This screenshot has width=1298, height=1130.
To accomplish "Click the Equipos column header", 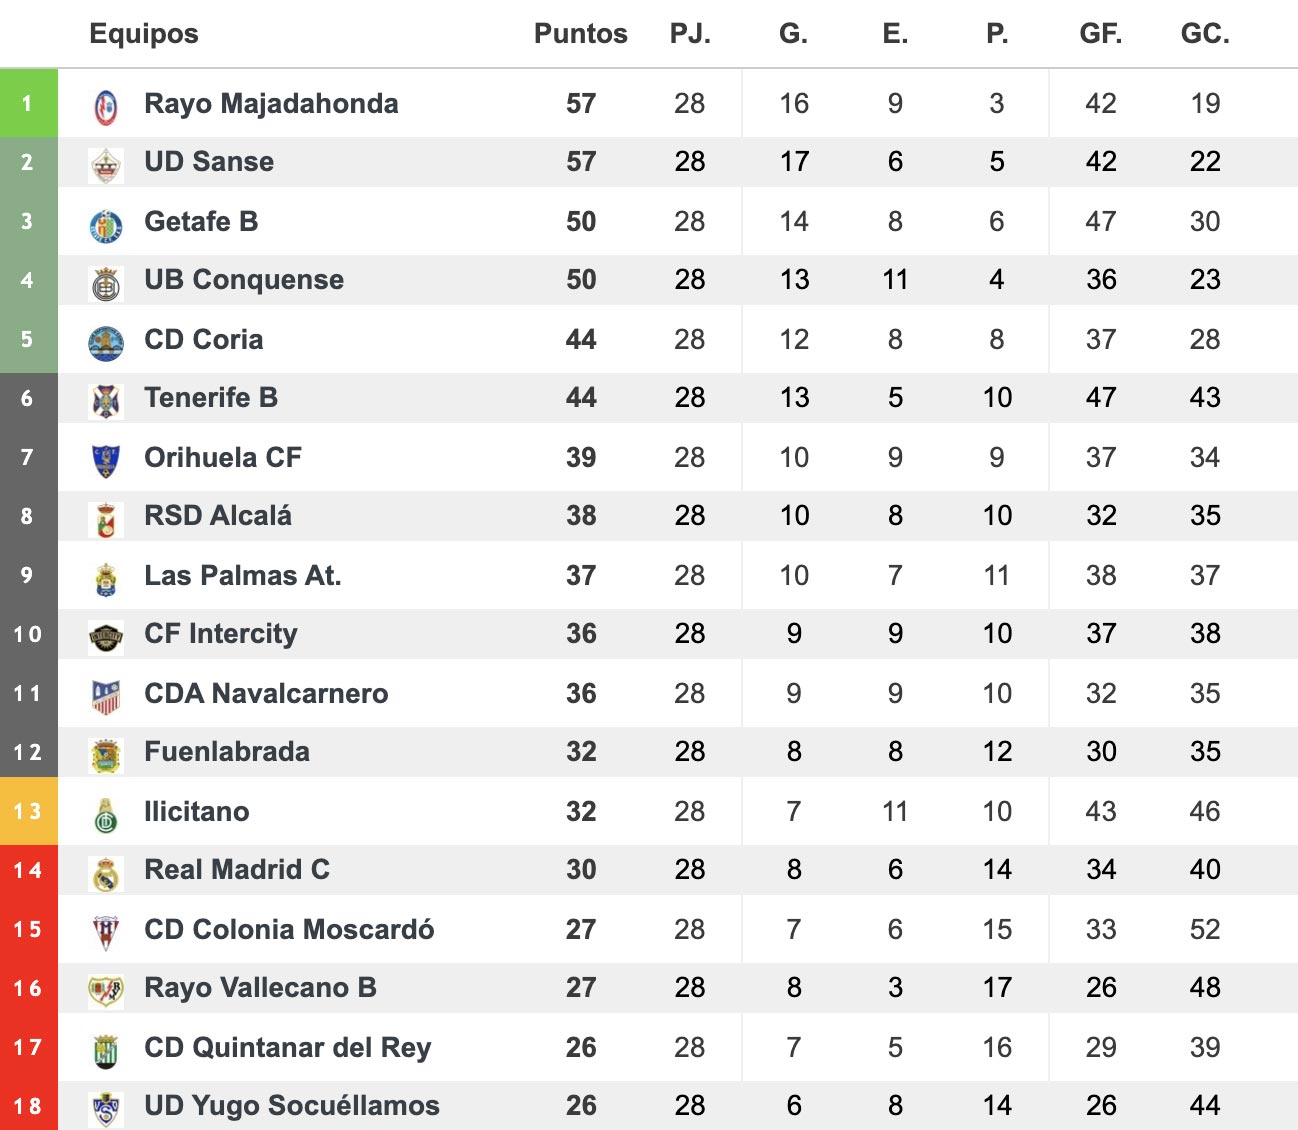I will (x=144, y=34).
